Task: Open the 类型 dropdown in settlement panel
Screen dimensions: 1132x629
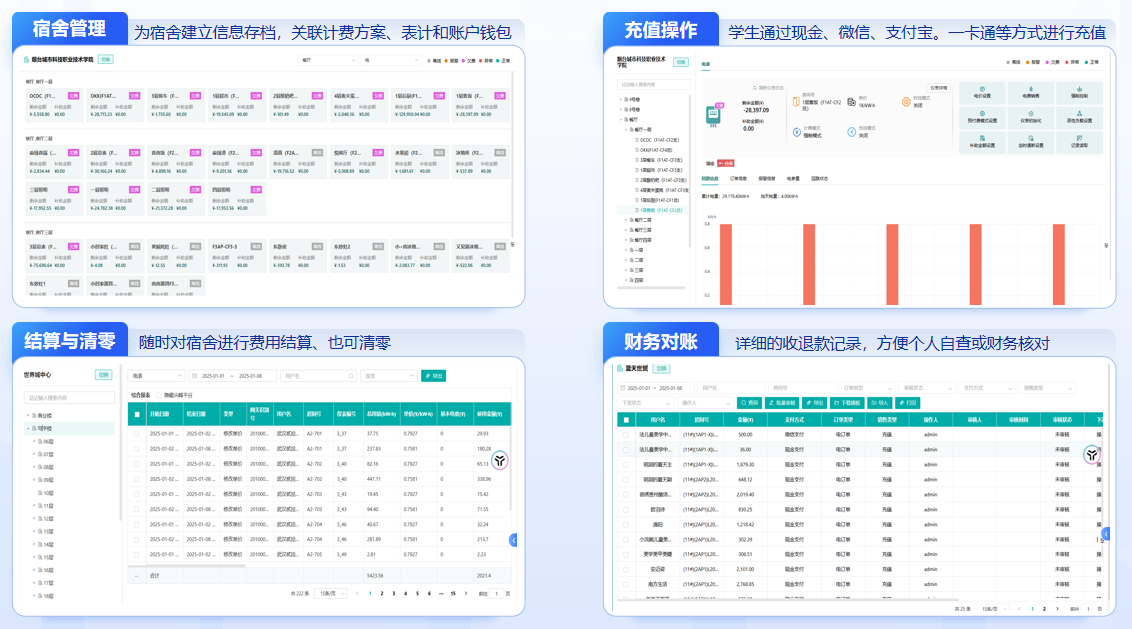Action: click(388, 376)
